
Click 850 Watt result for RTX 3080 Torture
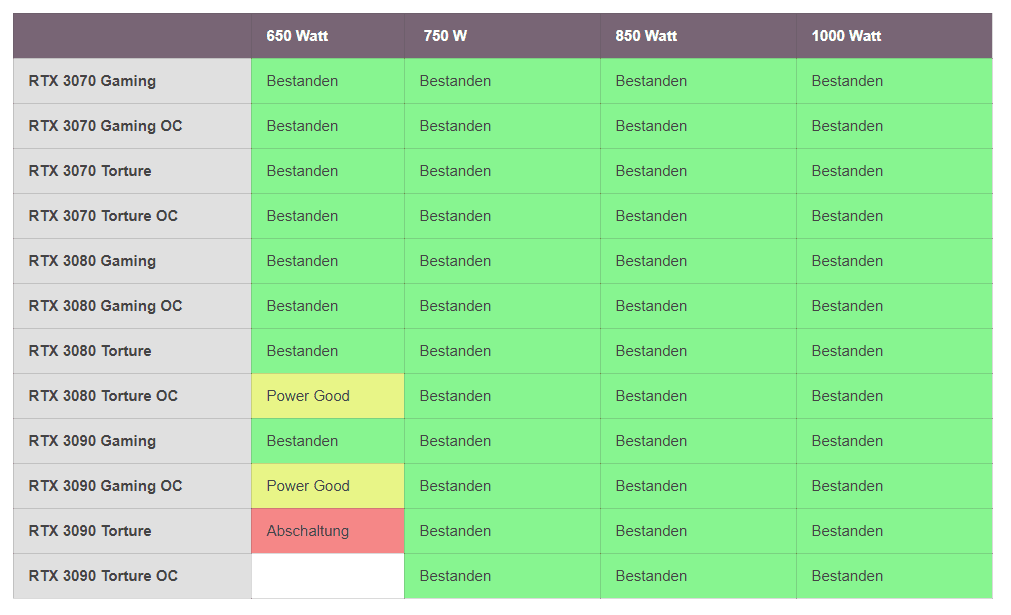[651, 351]
